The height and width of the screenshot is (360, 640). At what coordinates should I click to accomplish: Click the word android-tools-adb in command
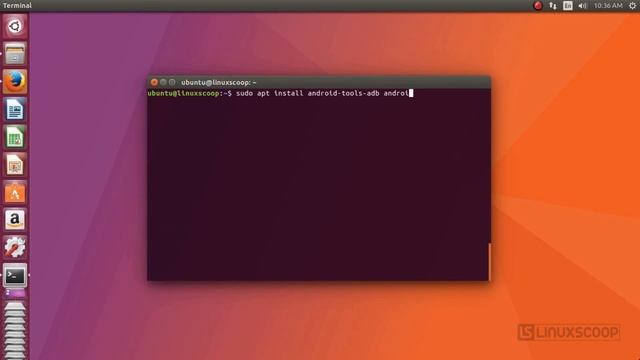point(343,93)
